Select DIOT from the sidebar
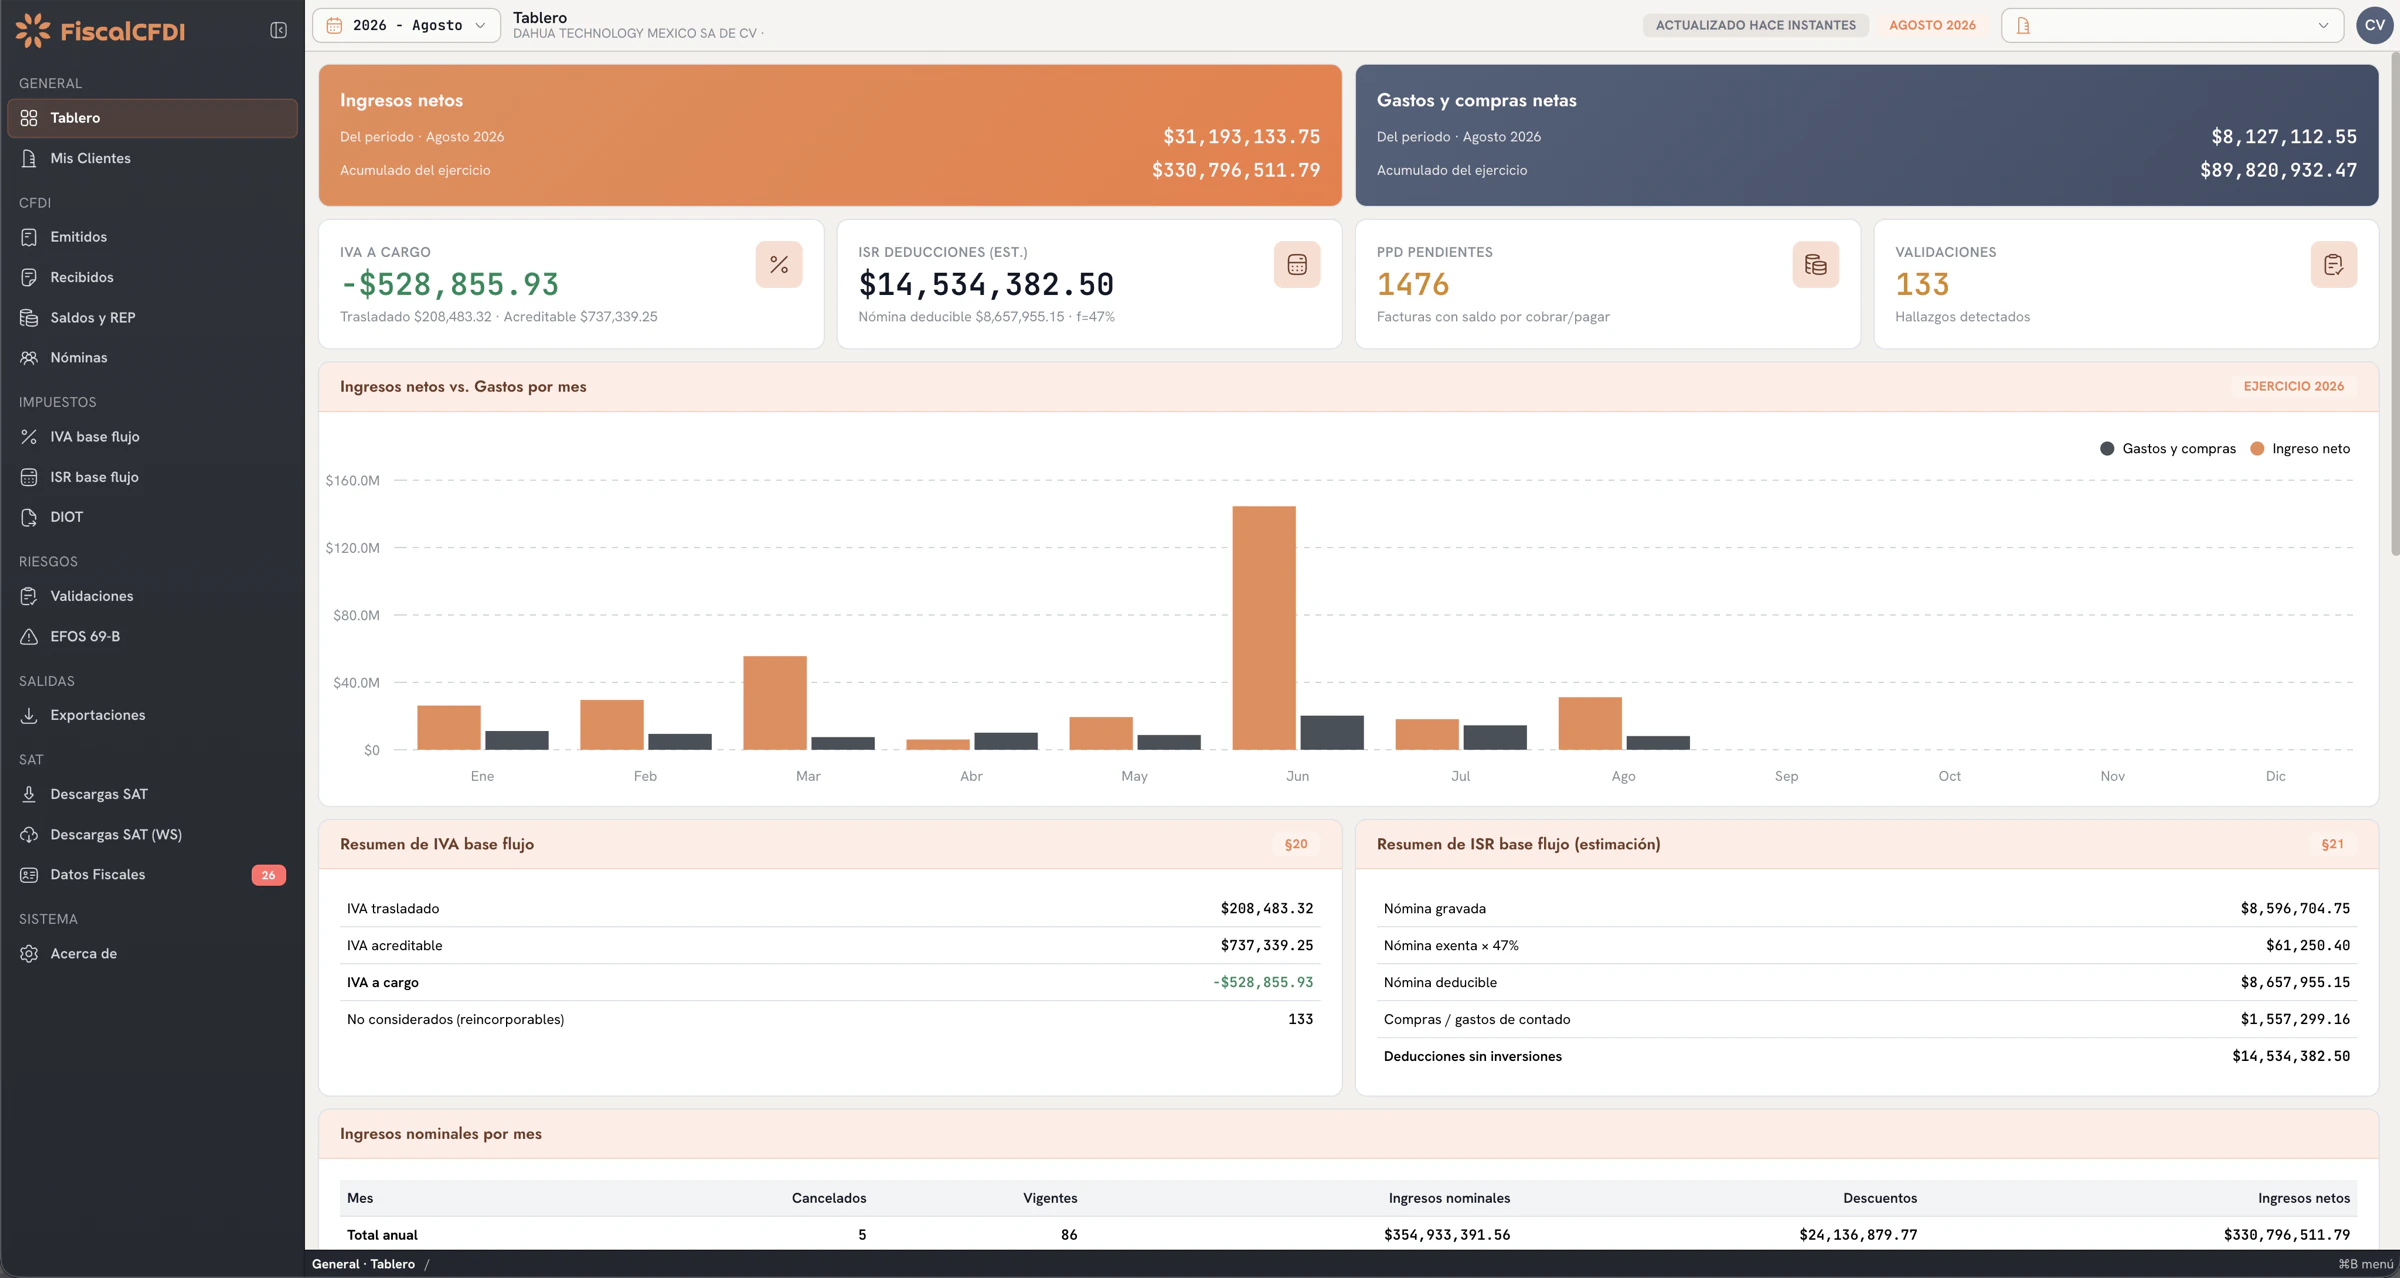 pyautogui.click(x=152, y=517)
